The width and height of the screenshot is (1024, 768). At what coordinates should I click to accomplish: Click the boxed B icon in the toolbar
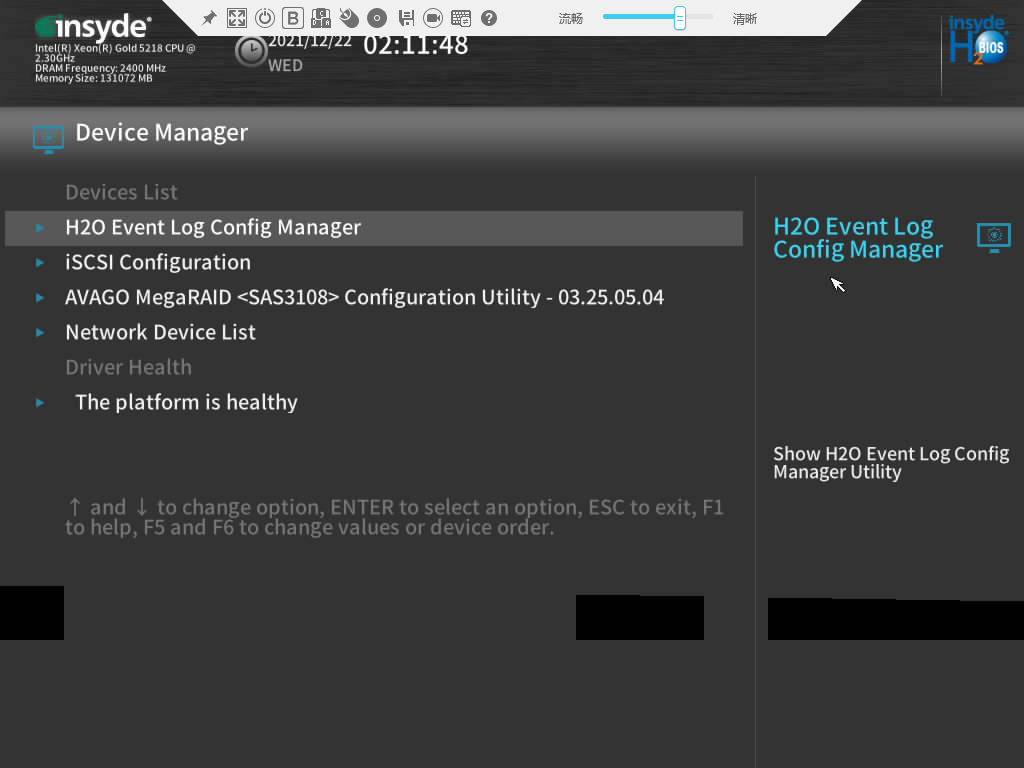coord(293,18)
